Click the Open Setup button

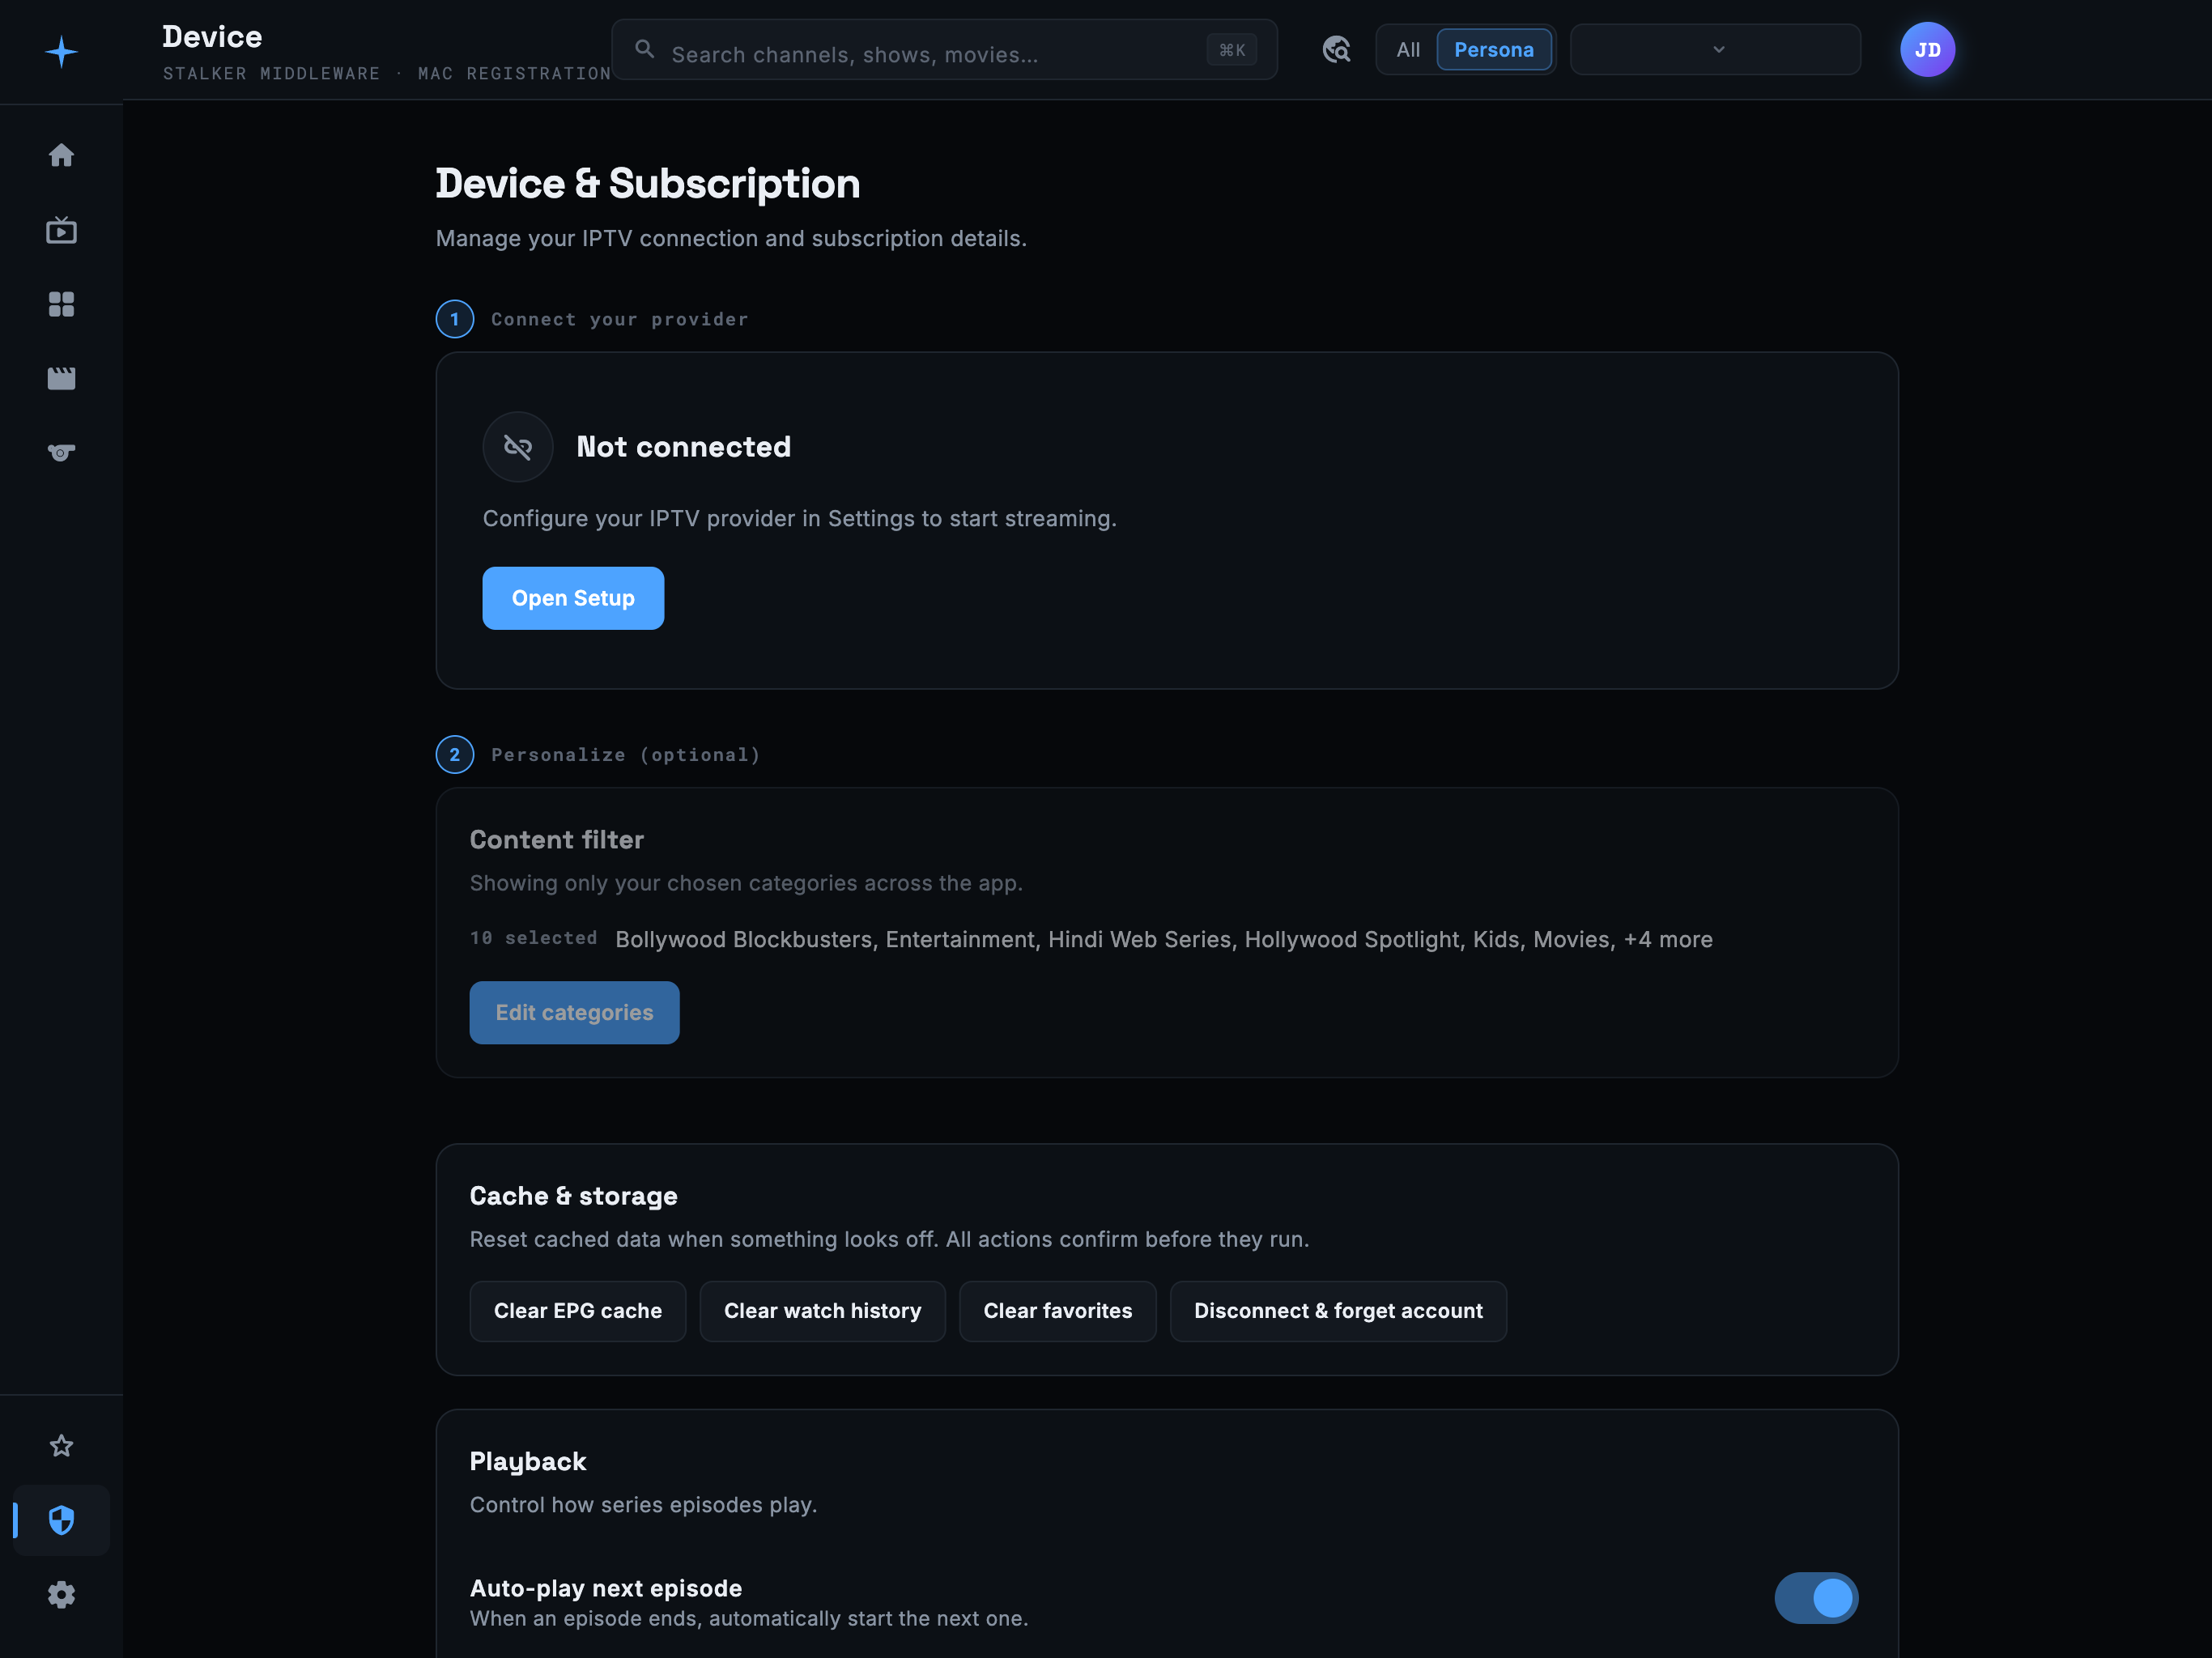click(x=573, y=598)
